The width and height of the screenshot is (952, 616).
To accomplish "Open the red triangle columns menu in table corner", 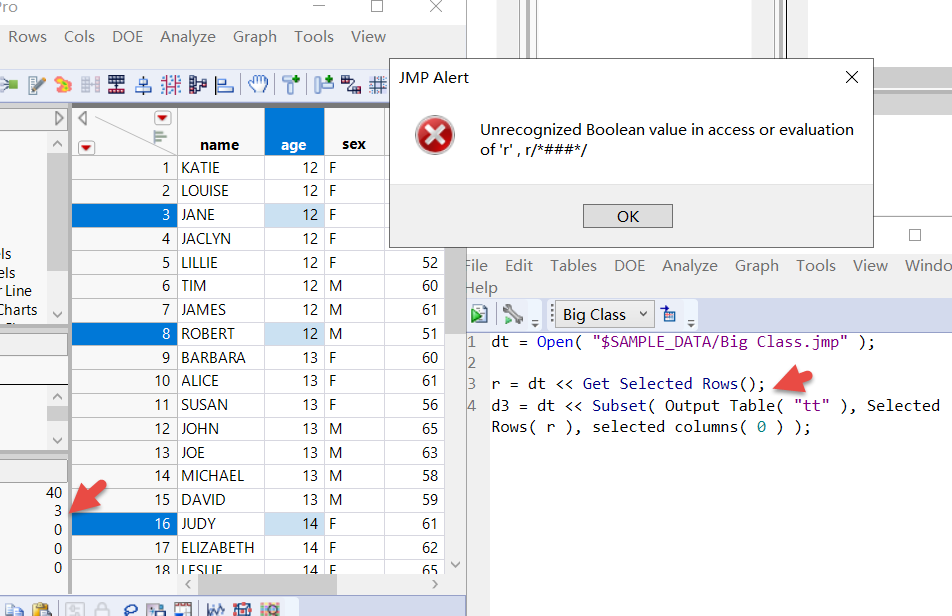I will coord(162,118).
